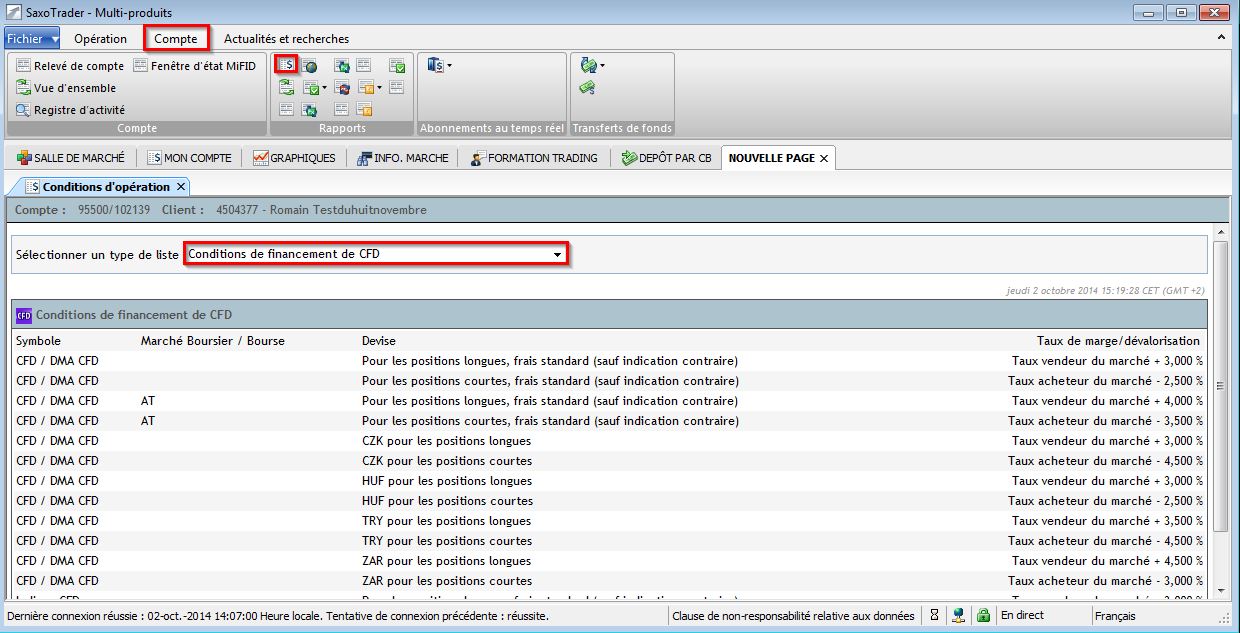Switch to the MON COMPTE tab
This screenshot has height=633, width=1240.
190,158
